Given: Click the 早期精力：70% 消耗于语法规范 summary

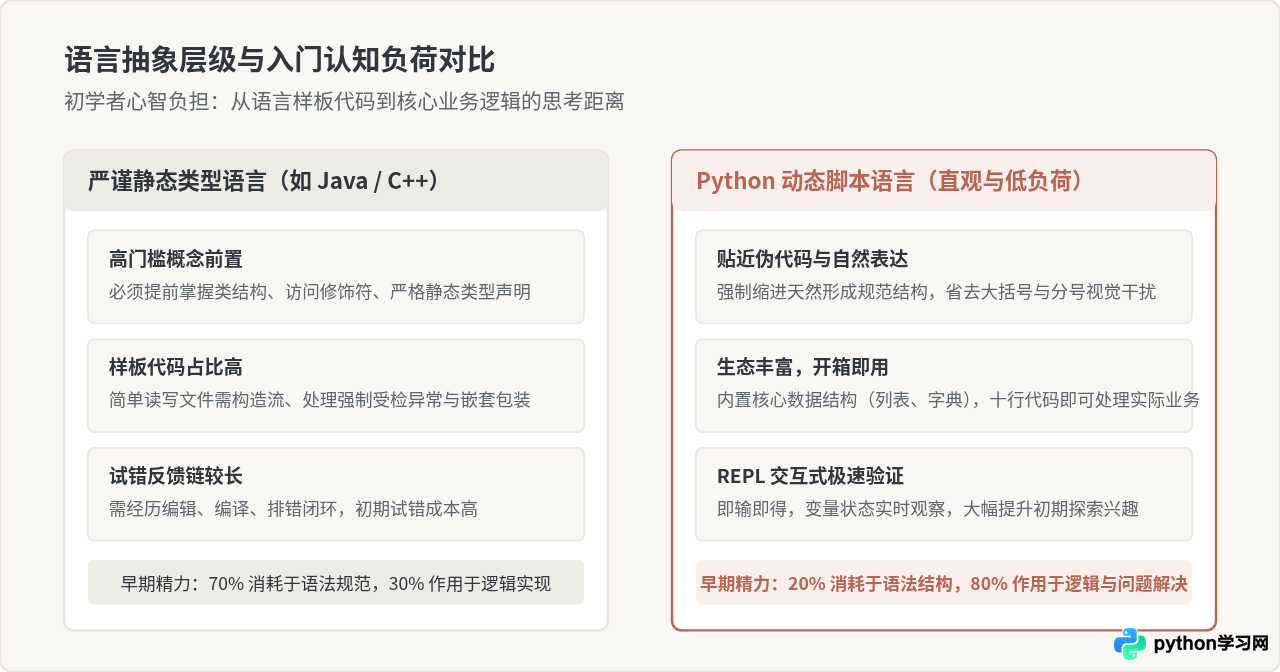Looking at the screenshot, I should click(336, 584).
